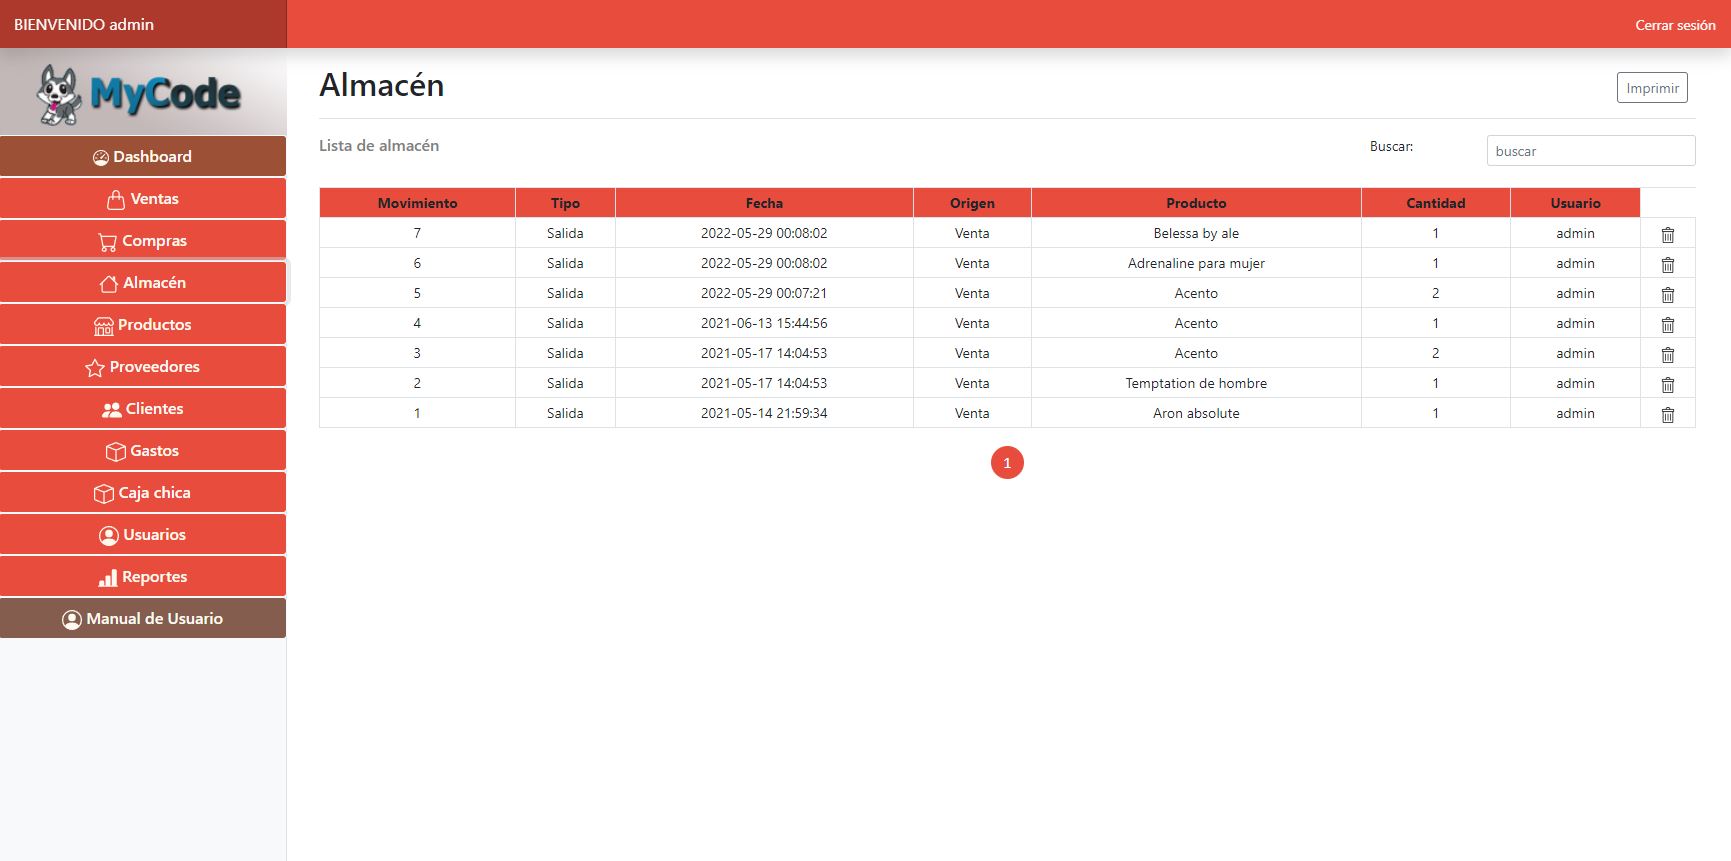Screen dimensions: 1731x861
Task: Go to the Ventas section
Action: (x=143, y=199)
